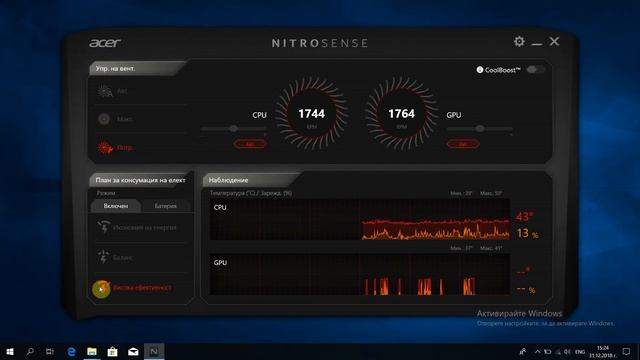The image size is (640, 360).
Task: Click the План за консумация panel header
Action: point(140,180)
